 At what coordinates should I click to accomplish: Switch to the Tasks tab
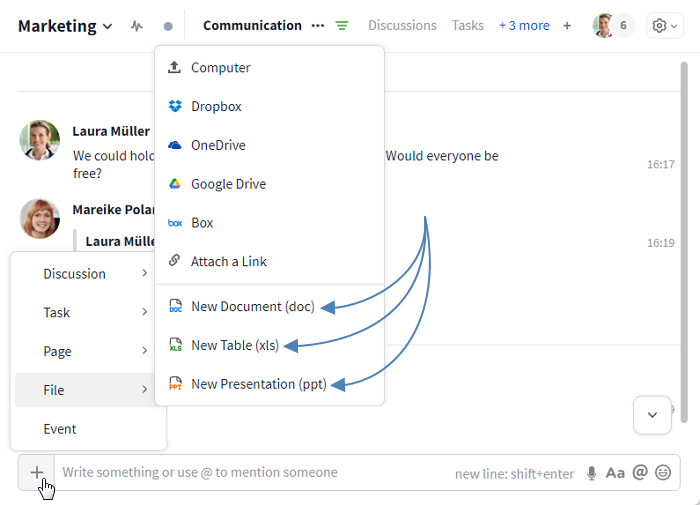[x=467, y=26]
